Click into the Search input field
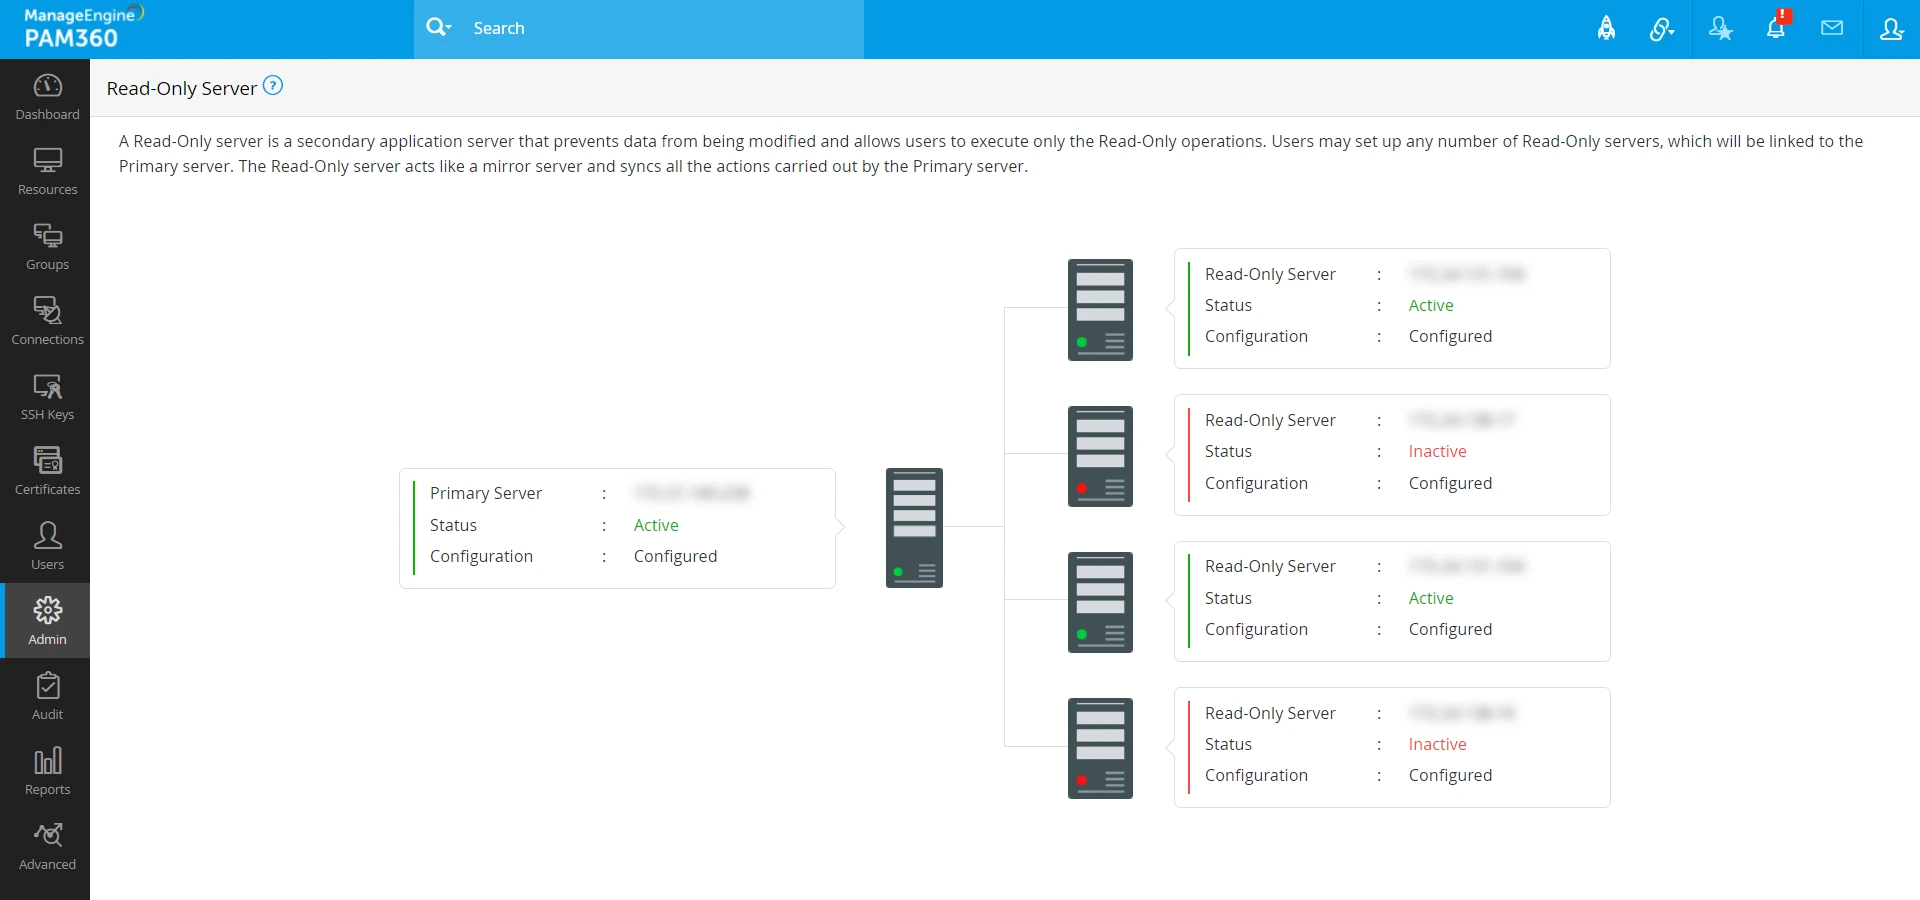The height and width of the screenshot is (900, 1920). pos(660,28)
